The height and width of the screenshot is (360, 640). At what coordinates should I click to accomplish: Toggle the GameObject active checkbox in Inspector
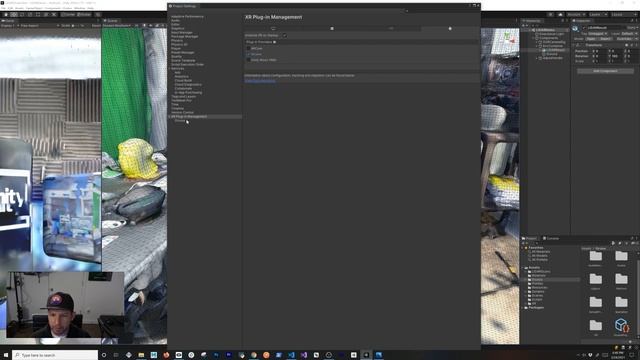584,28
